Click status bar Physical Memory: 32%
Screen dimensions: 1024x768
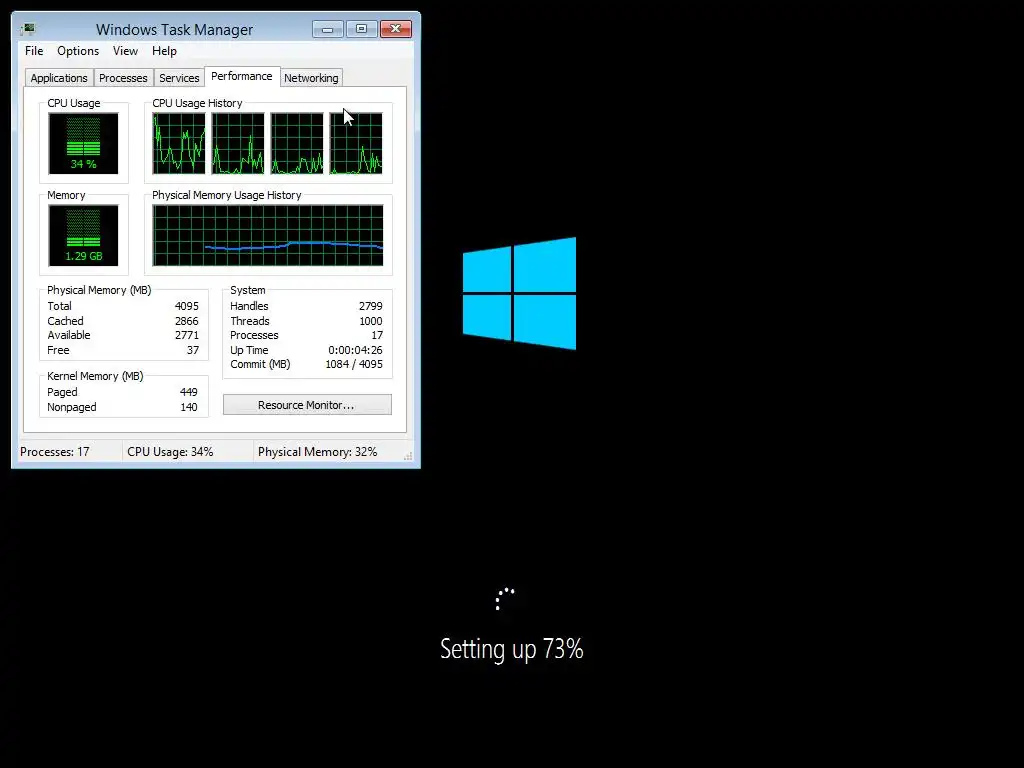317,452
